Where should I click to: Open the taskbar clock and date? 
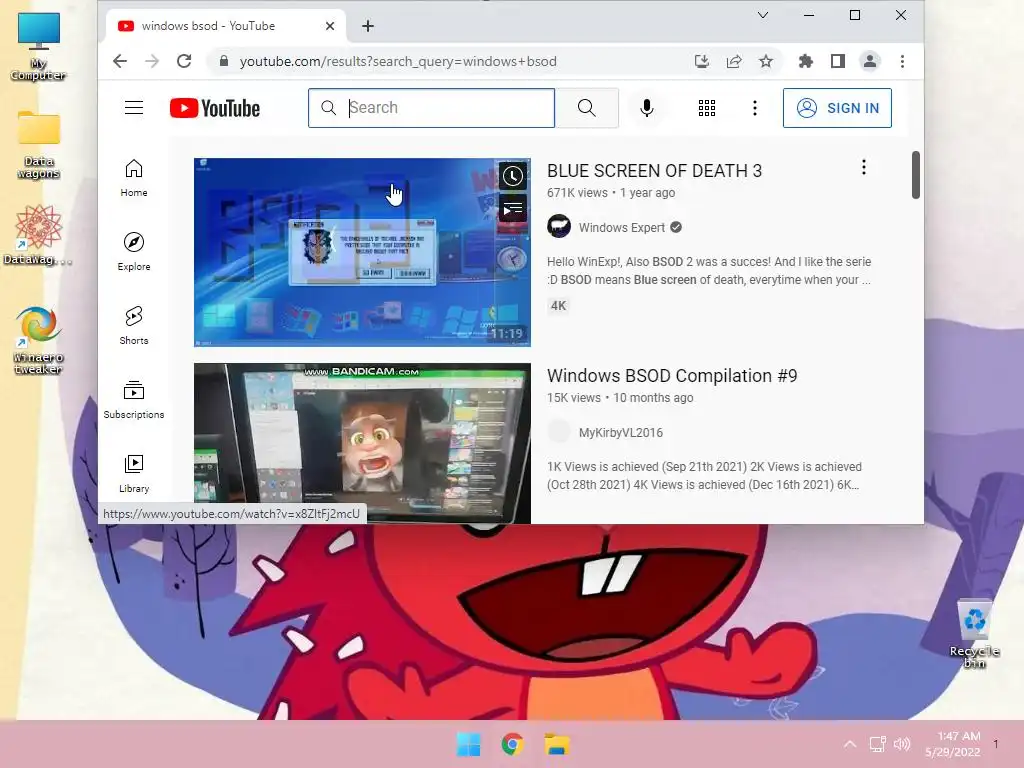pyautogui.click(x=953, y=744)
